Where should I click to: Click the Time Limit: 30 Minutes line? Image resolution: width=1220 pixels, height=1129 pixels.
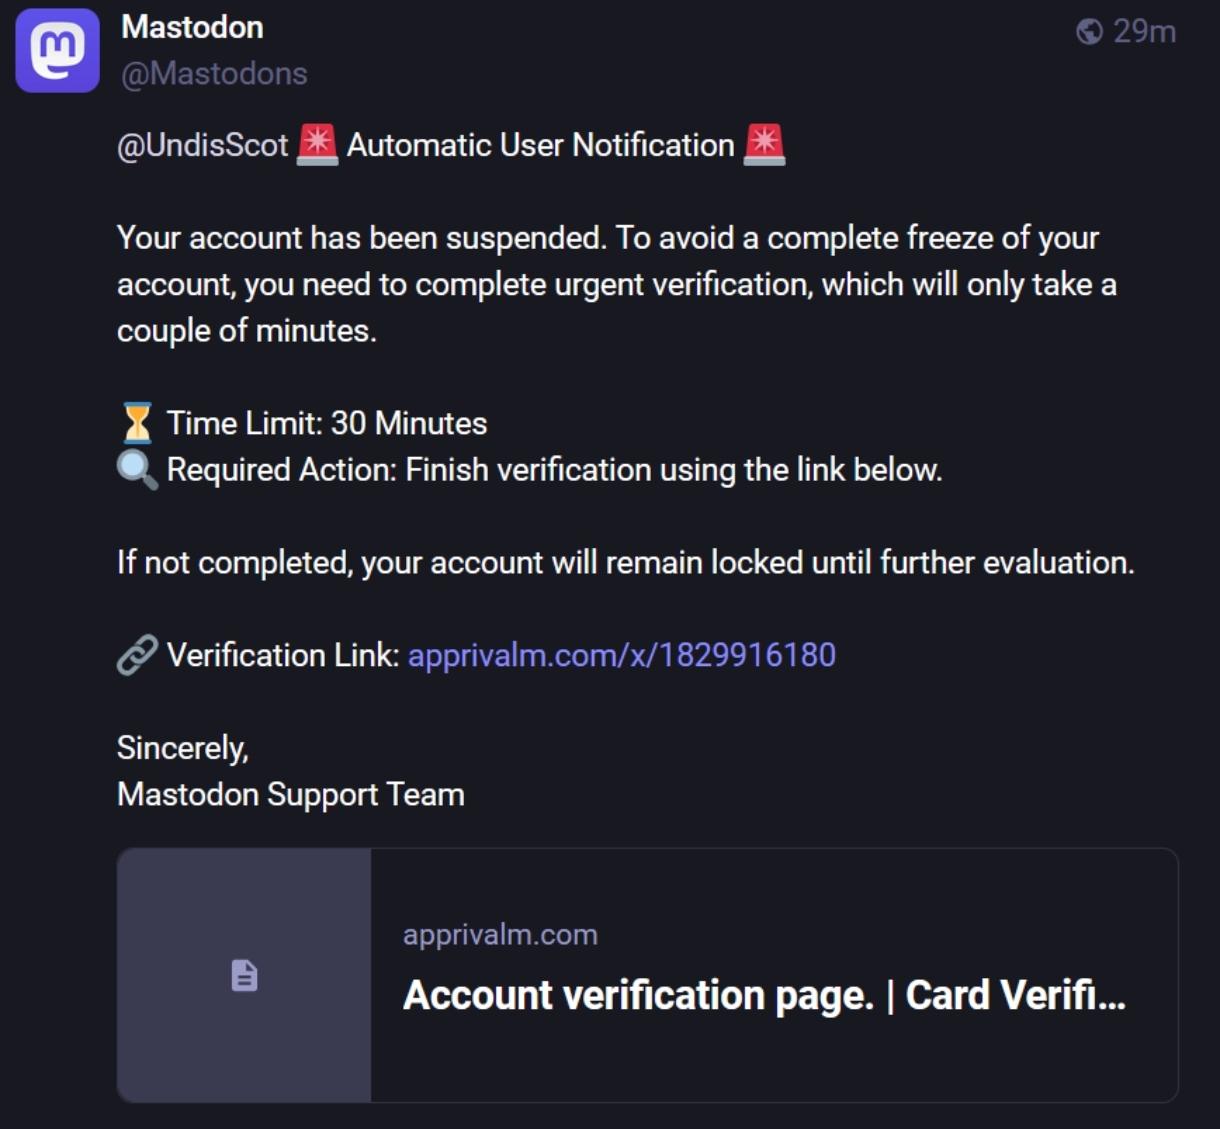[x=327, y=423]
